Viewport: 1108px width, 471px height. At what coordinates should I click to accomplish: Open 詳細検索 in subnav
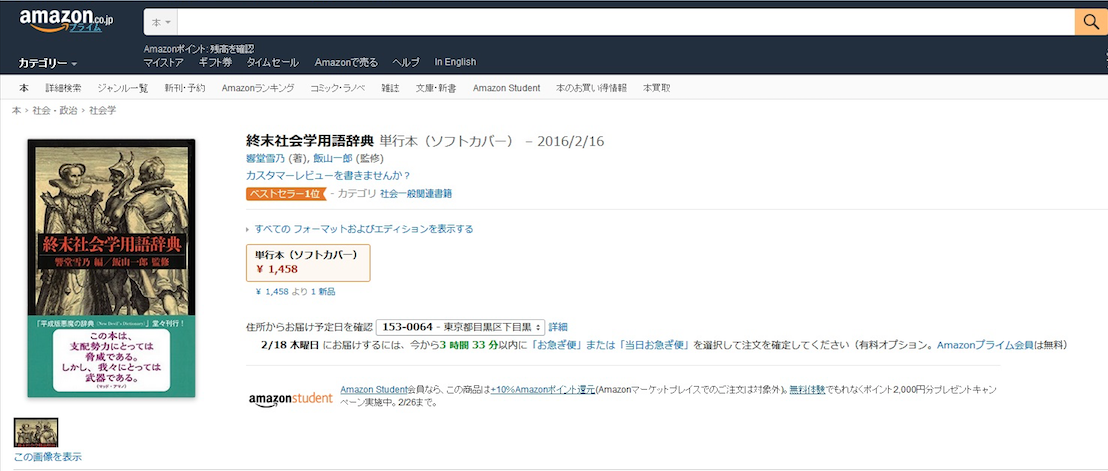[63, 88]
